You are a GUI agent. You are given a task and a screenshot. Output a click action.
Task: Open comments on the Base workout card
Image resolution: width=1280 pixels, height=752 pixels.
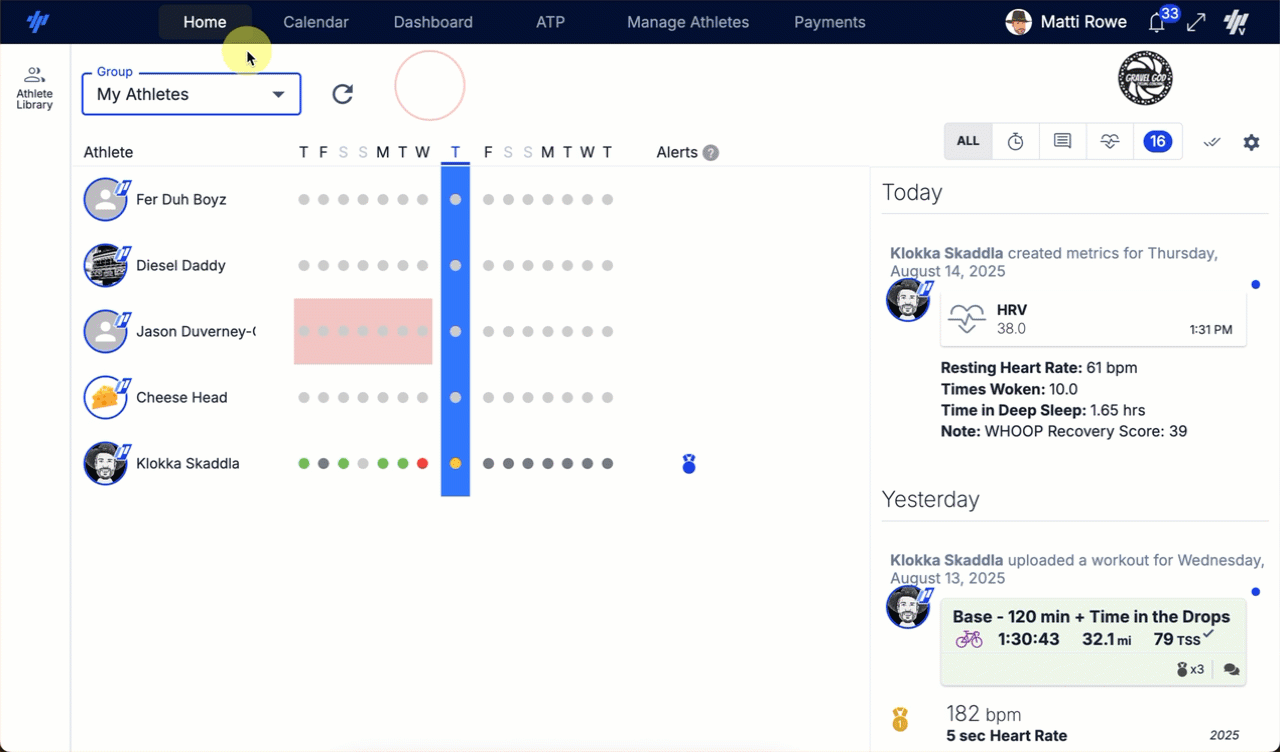point(1231,669)
